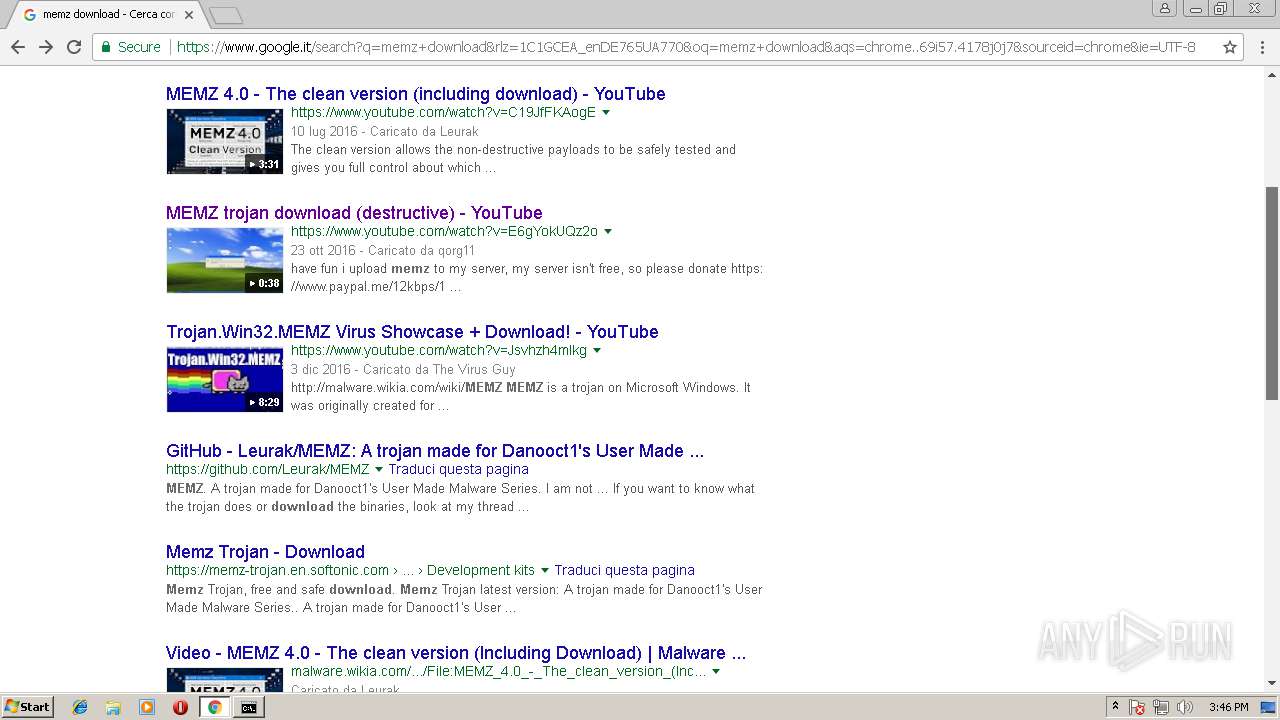Click the red Opera icon in taskbar
Image resolution: width=1280 pixels, height=720 pixels.
pos(180,707)
